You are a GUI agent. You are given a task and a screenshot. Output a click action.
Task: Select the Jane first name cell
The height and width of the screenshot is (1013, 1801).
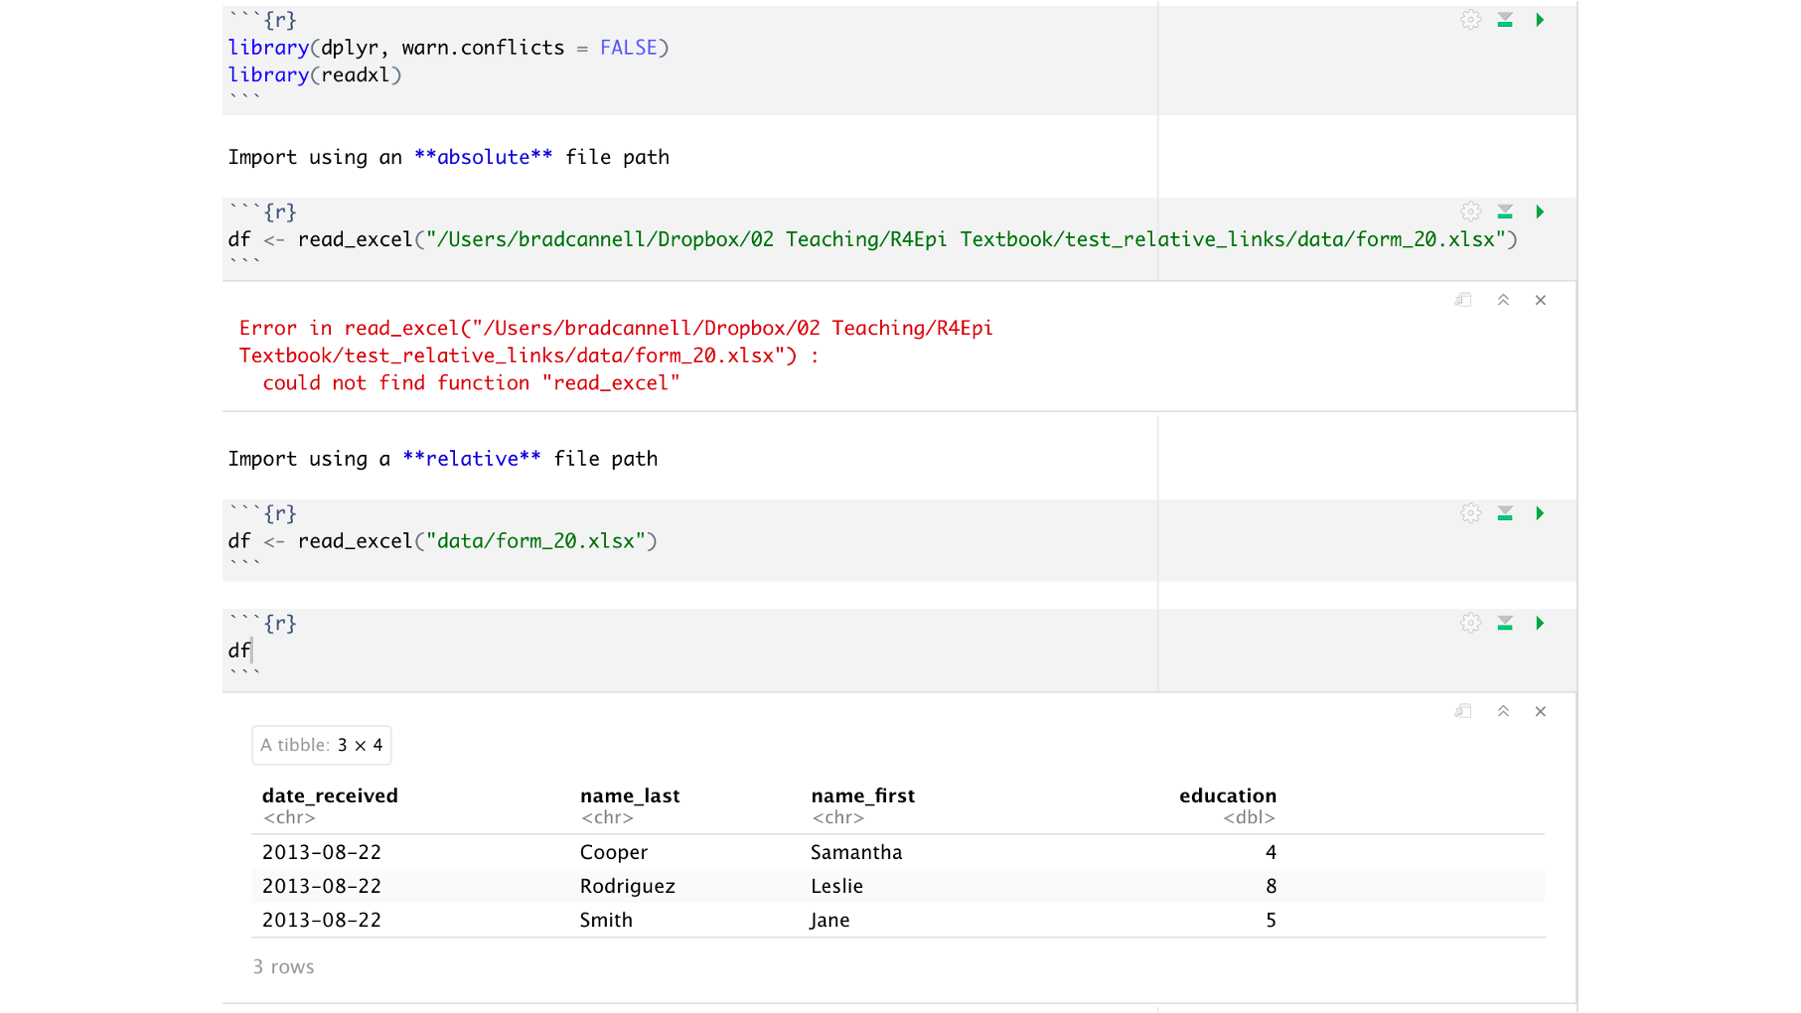(830, 920)
